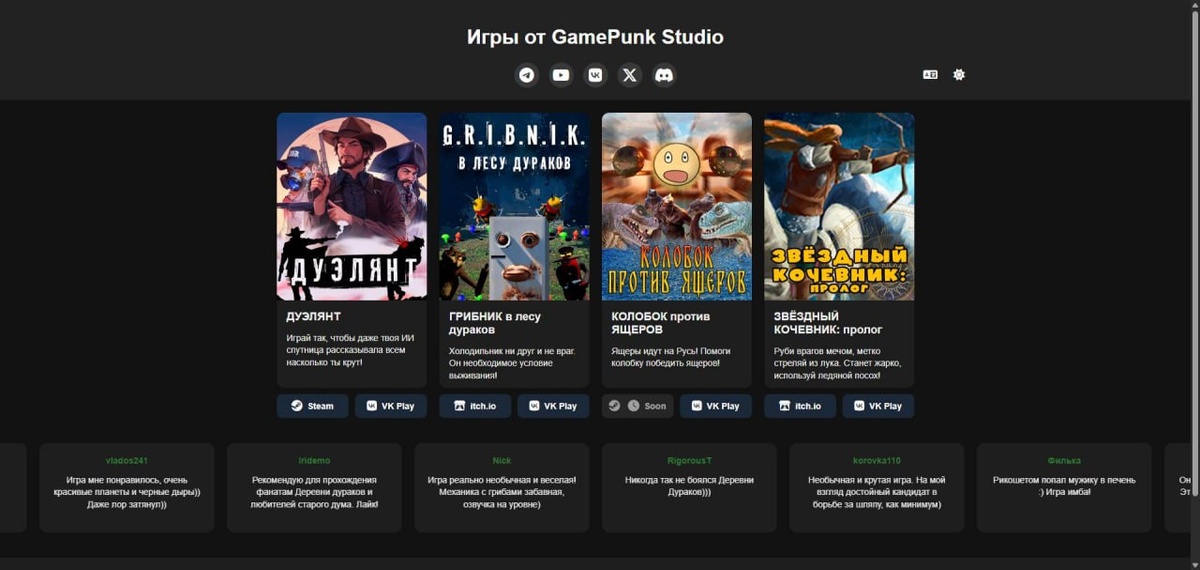Click ДУЭЛЯНТ description about ИИ спутница
The width and height of the screenshot is (1200, 570).
[350, 349]
